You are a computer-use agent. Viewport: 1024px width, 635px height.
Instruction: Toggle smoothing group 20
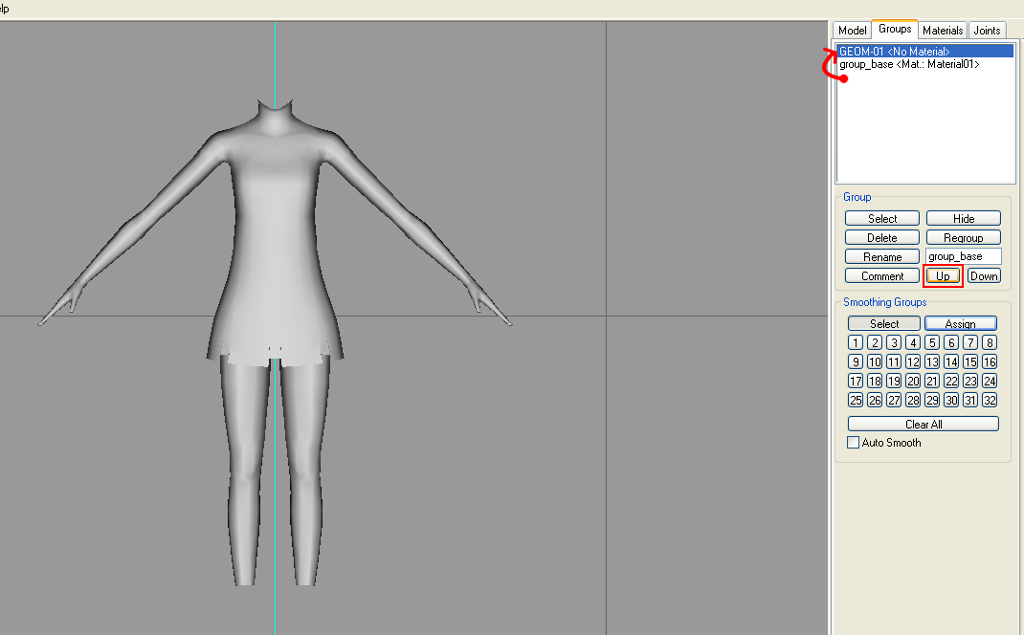coord(913,381)
